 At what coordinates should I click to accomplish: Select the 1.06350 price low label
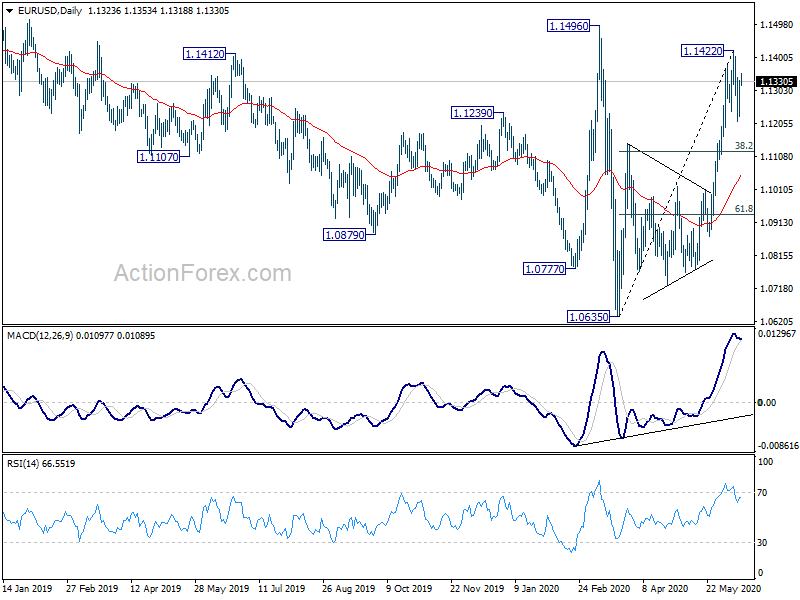[588, 316]
